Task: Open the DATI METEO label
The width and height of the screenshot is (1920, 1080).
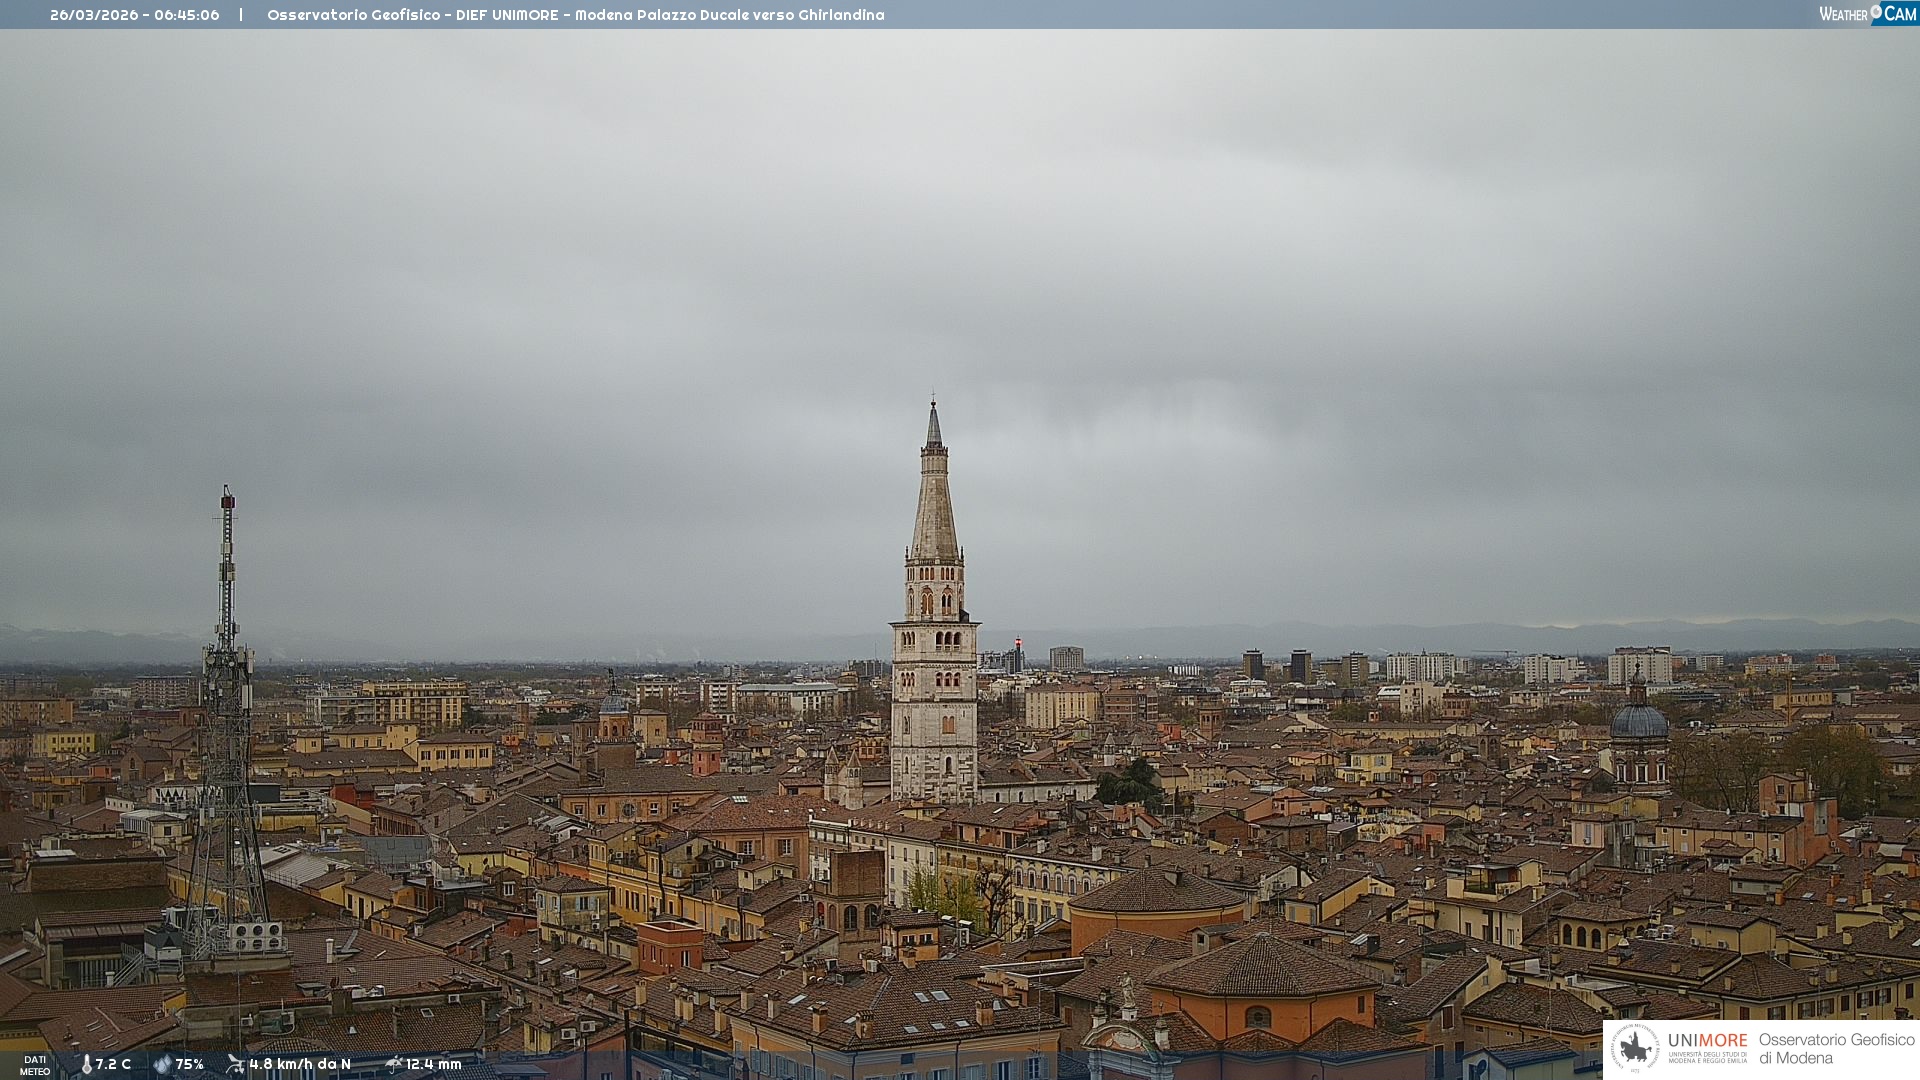Action: tap(35, 1065)
